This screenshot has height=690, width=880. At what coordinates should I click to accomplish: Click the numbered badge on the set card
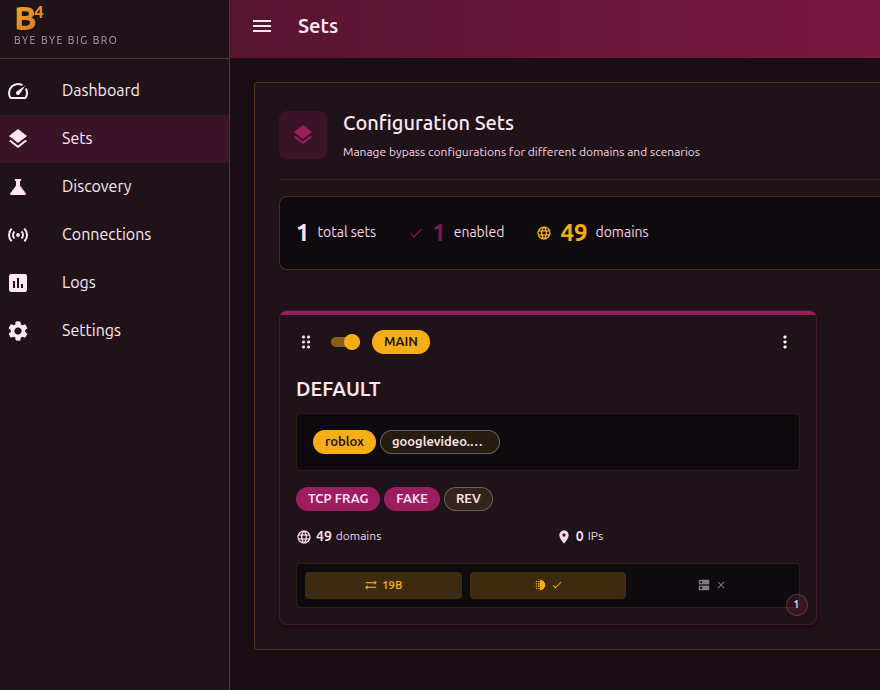[x=797, y=604]
